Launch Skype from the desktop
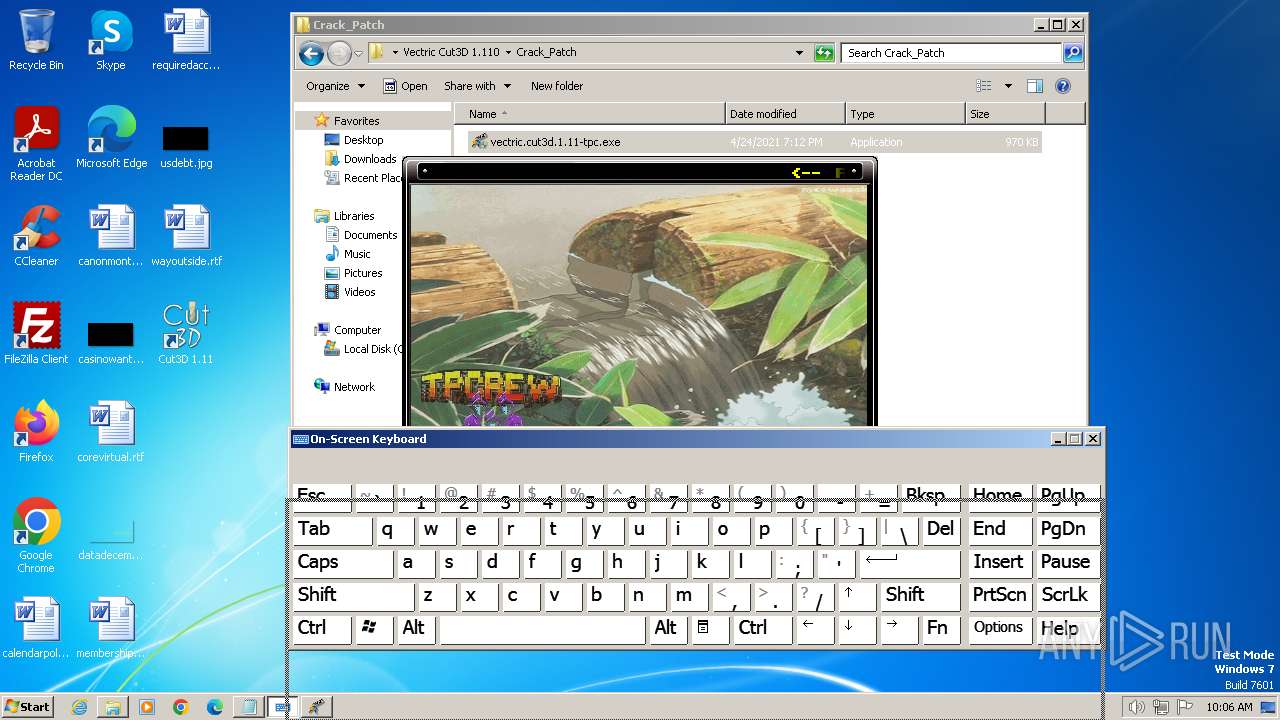 (x=110, y=40)
